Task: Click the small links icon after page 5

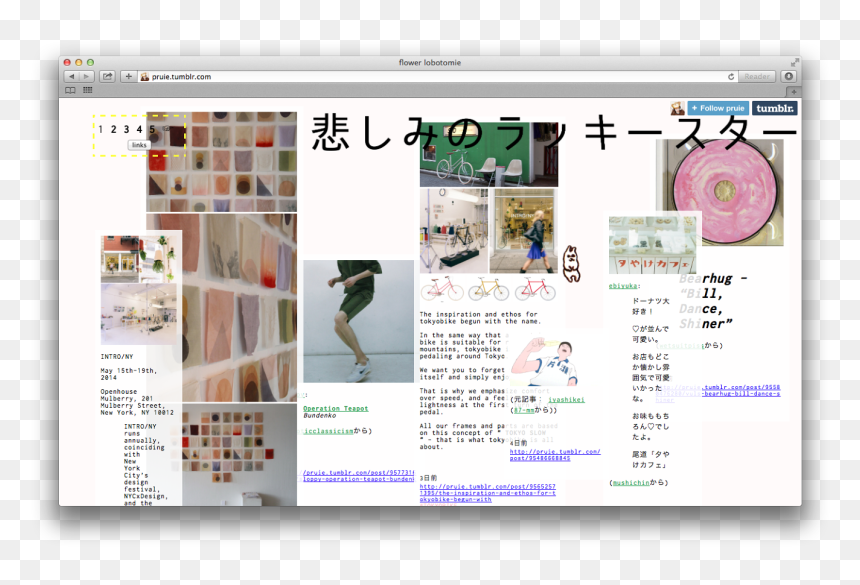Action: pyautogui.click(x=166, y=129)
